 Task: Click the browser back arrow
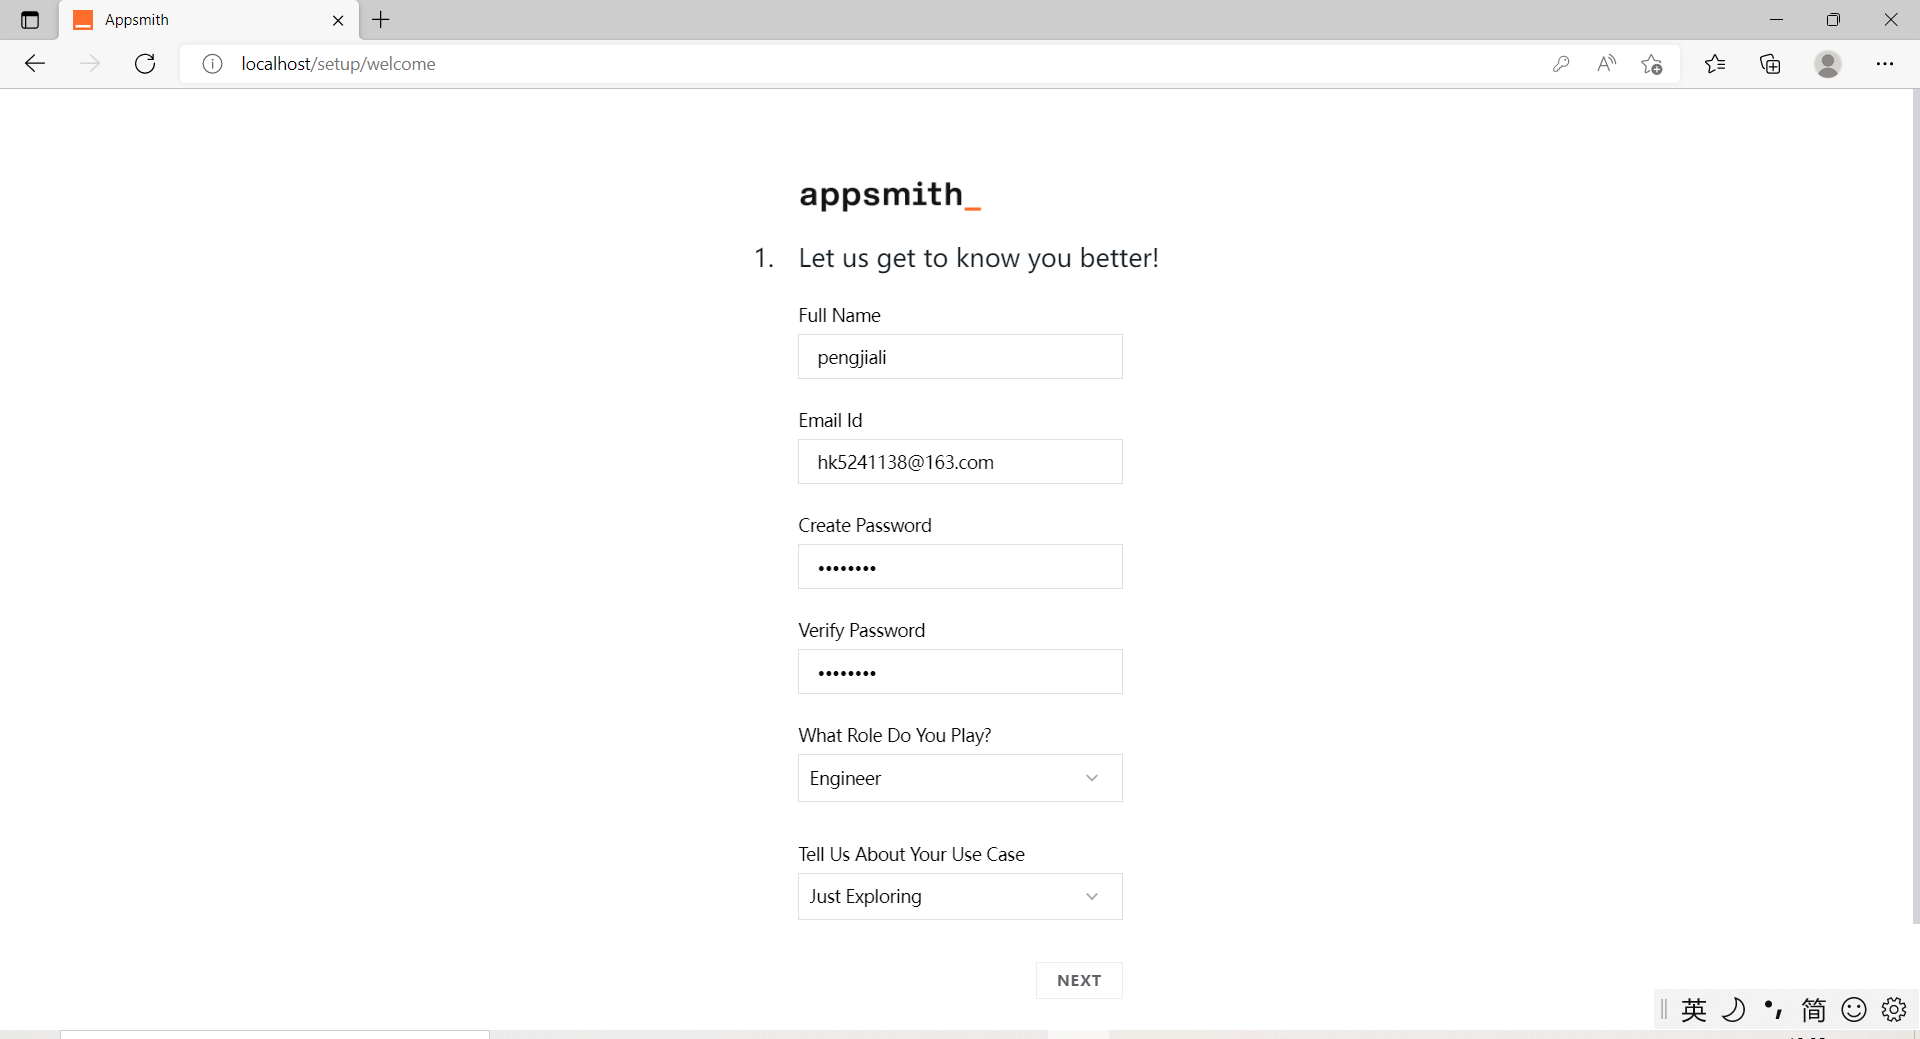tap(35, 64)
